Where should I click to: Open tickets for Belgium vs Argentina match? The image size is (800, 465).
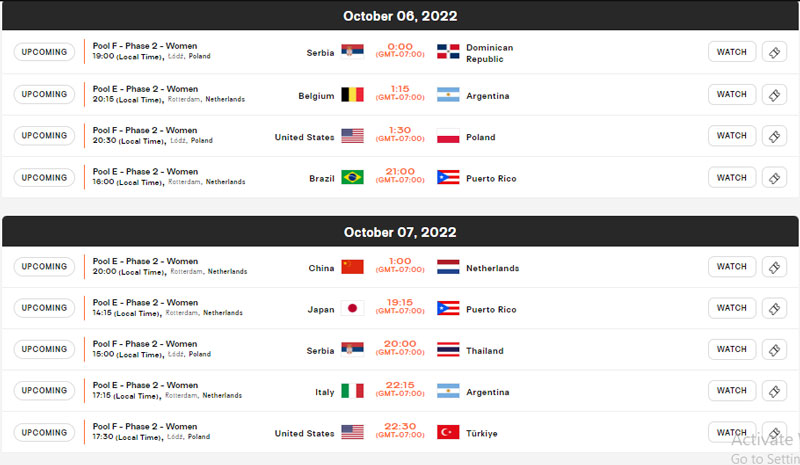coord(774,94)
